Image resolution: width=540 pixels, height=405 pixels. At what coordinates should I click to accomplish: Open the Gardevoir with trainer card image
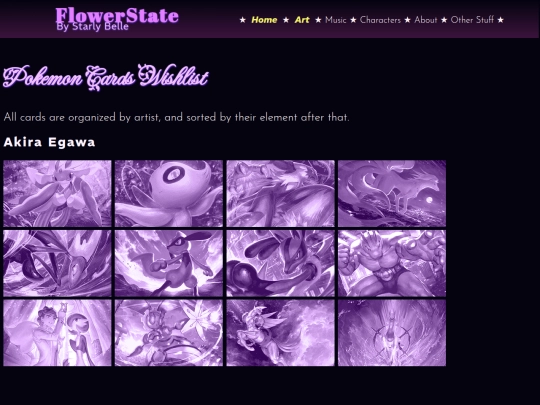point(57,333)
